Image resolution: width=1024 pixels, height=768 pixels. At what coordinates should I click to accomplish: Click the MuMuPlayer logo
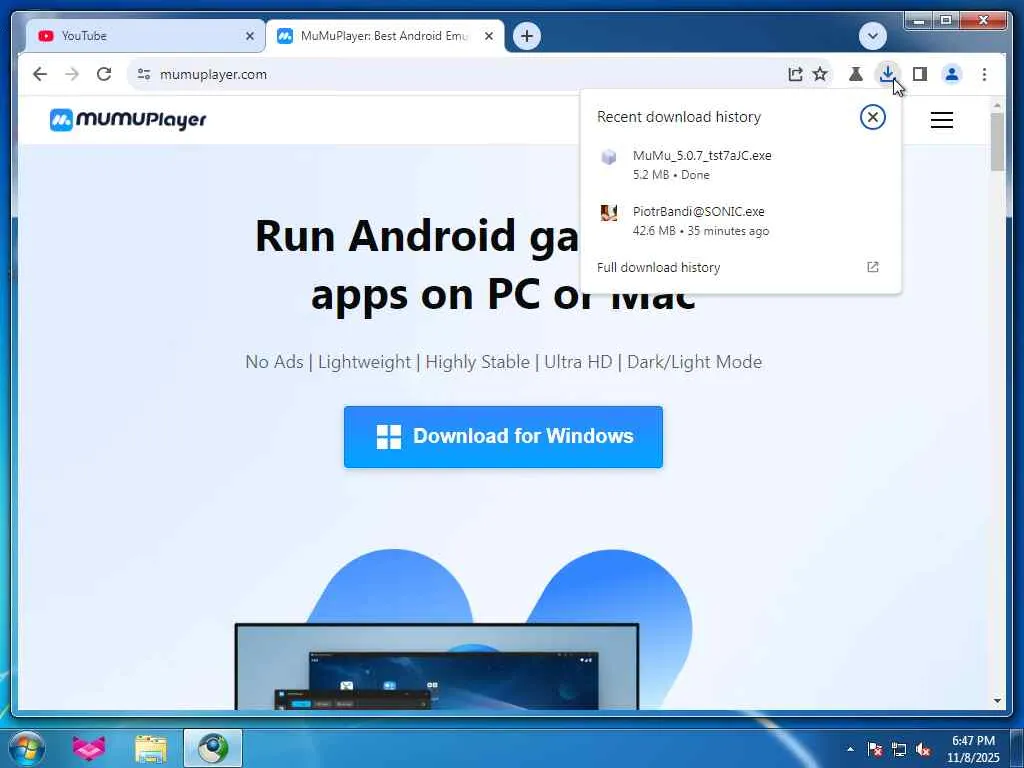pyautogui.click(x=128, y=120)
